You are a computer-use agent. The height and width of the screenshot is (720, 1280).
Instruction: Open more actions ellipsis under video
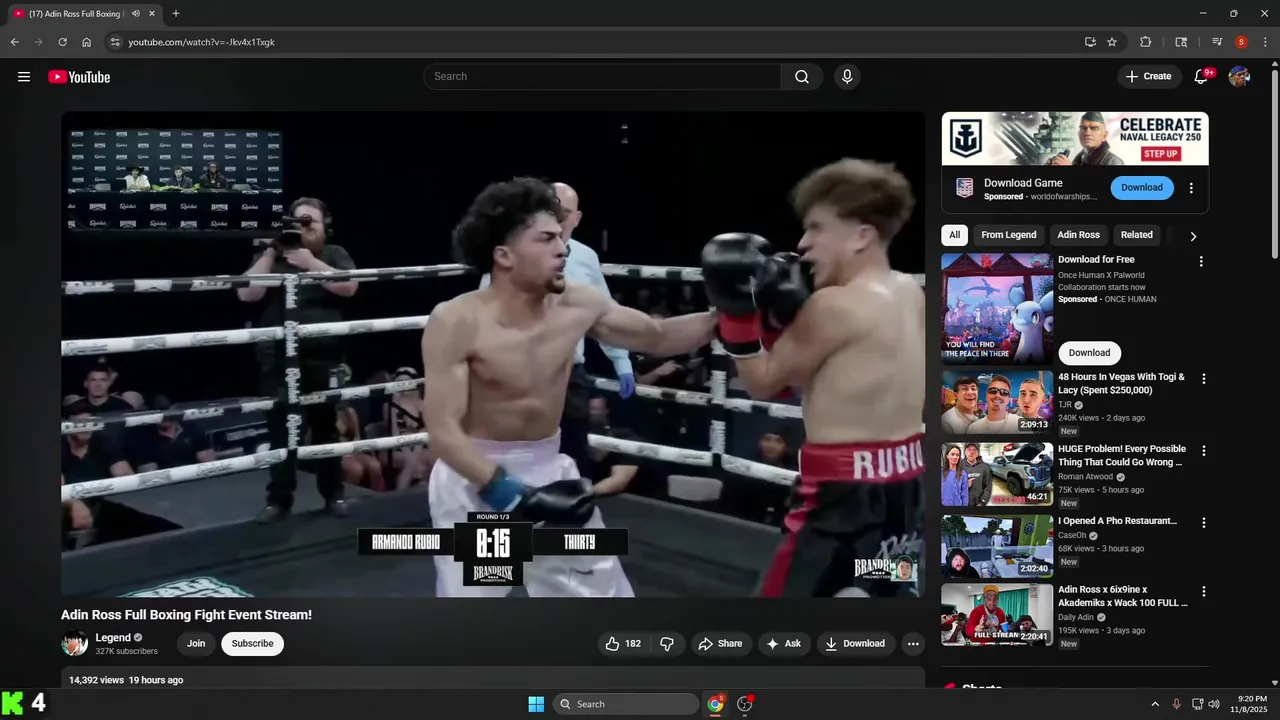(x=913, y=644)
